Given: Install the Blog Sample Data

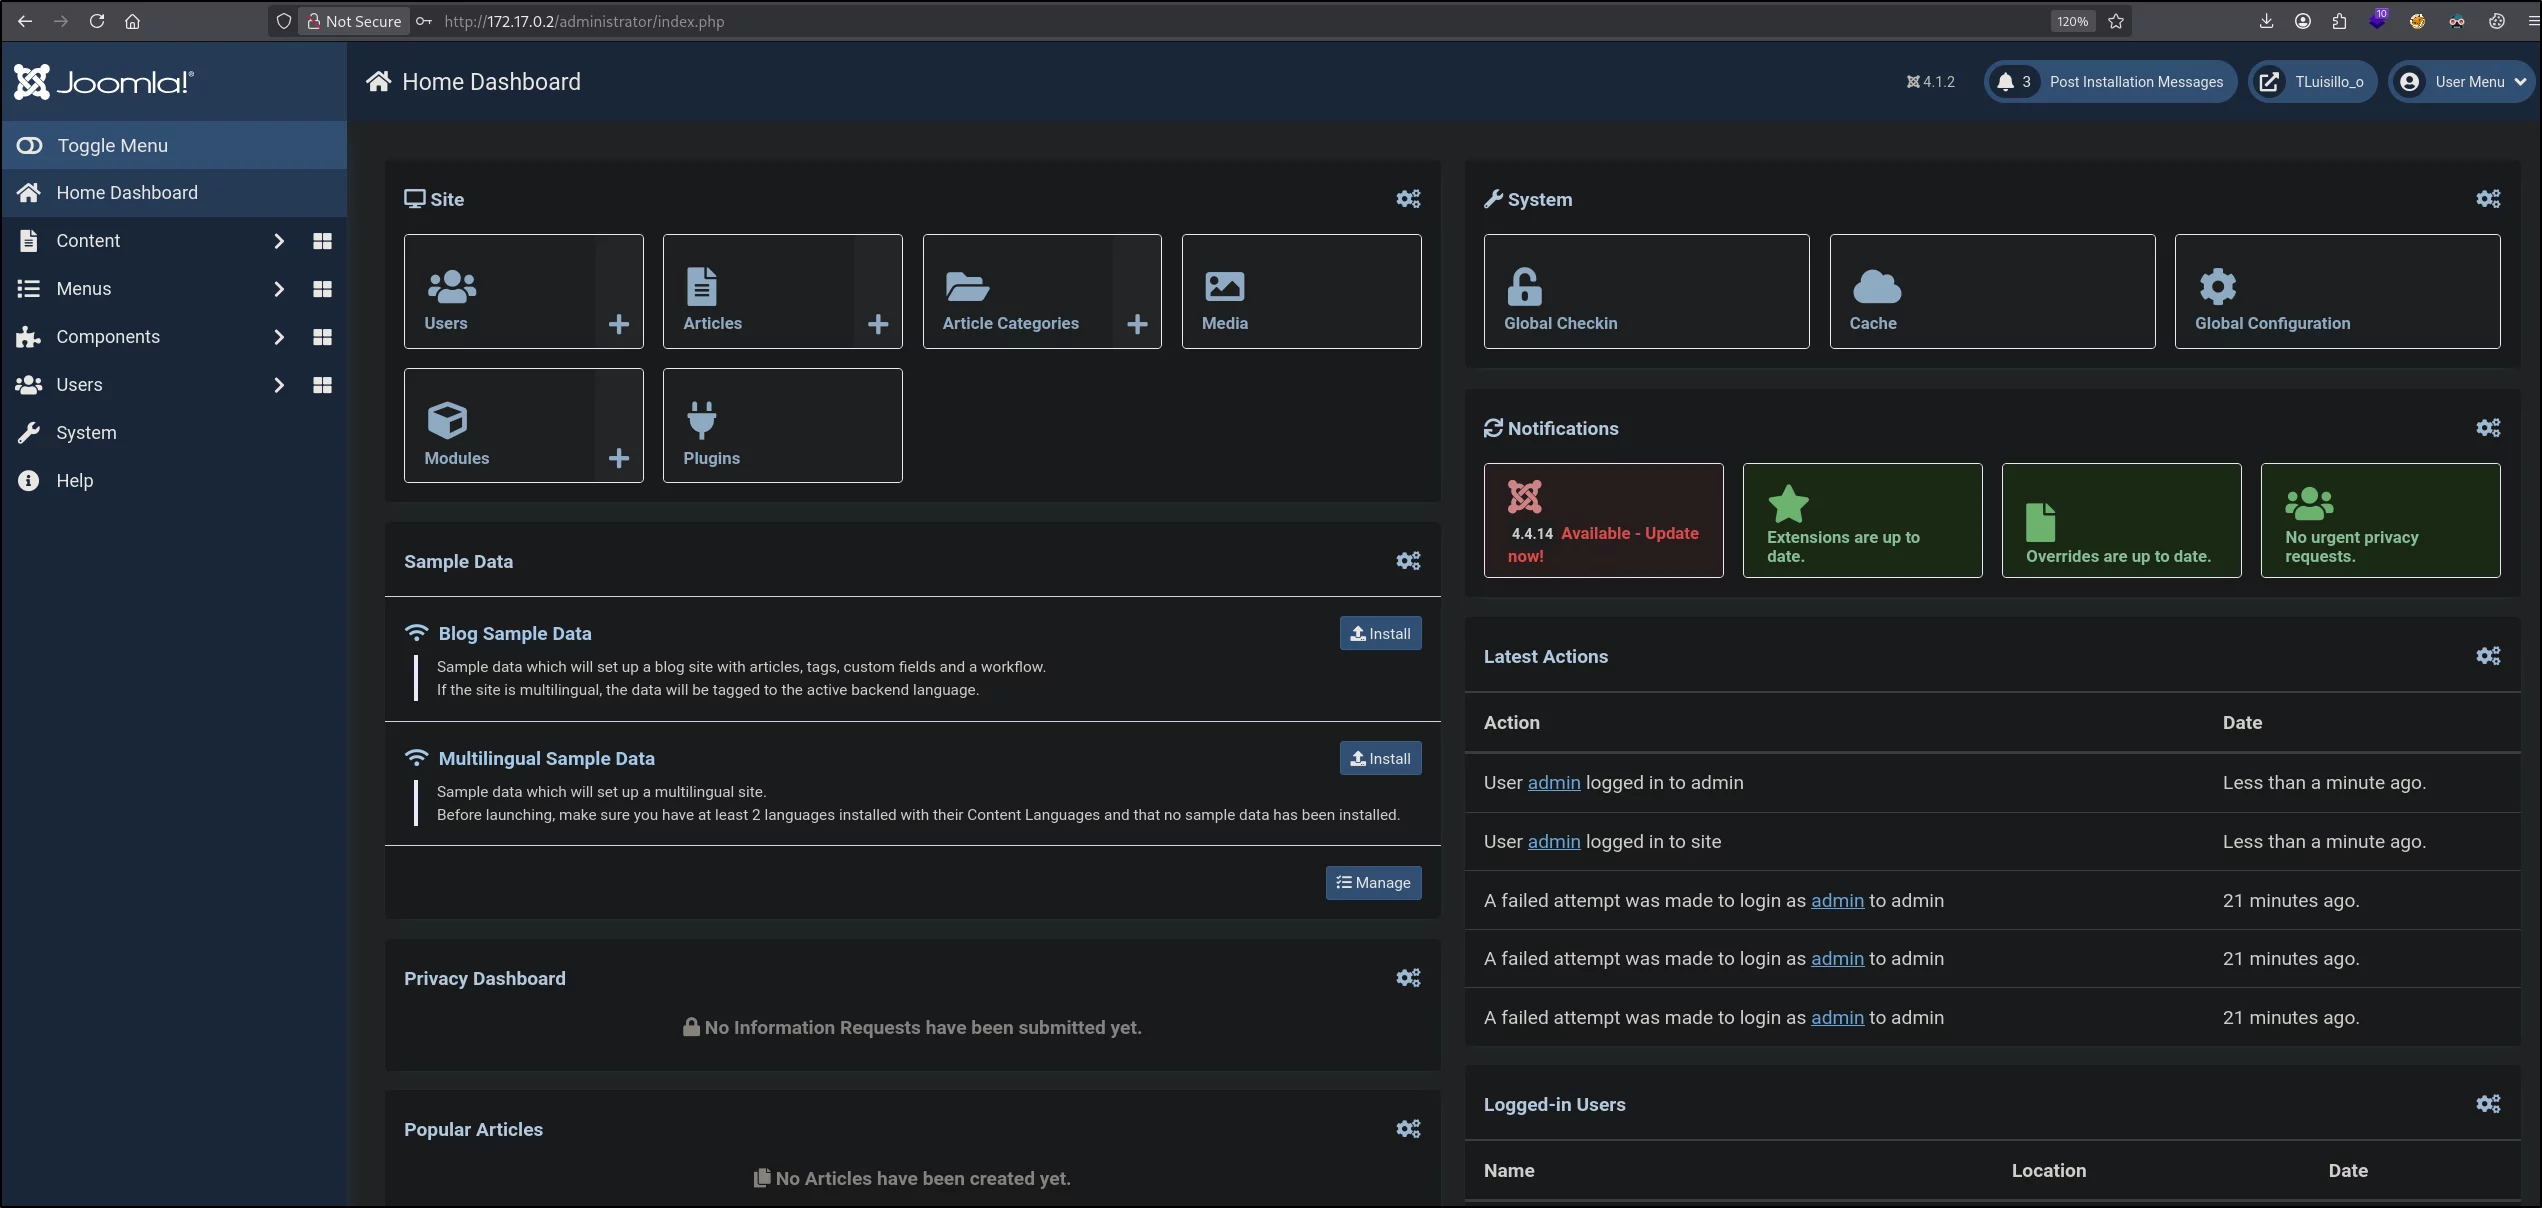Looking at the screenshot, I should [x=1380, y=633].
